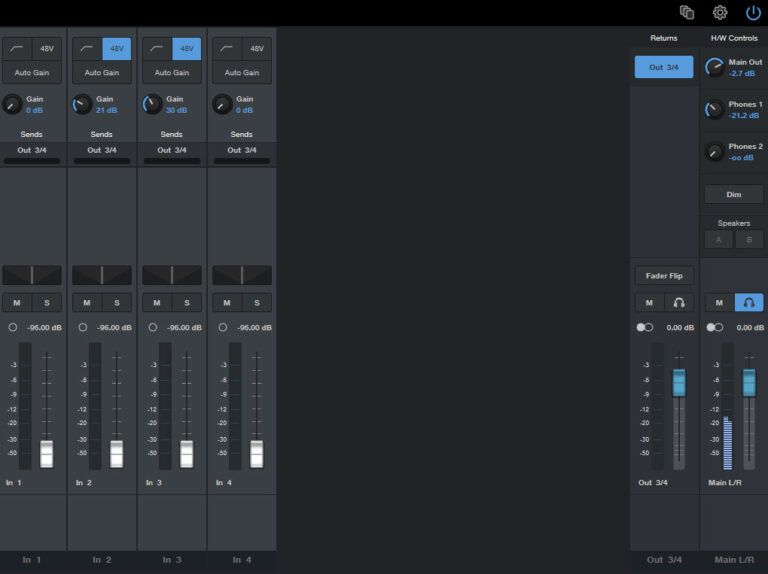Screen dimensions: 768x574
Task: Open the scenes/copy icon in top bar
Action: pyautogui.click(x=687, y=12)
